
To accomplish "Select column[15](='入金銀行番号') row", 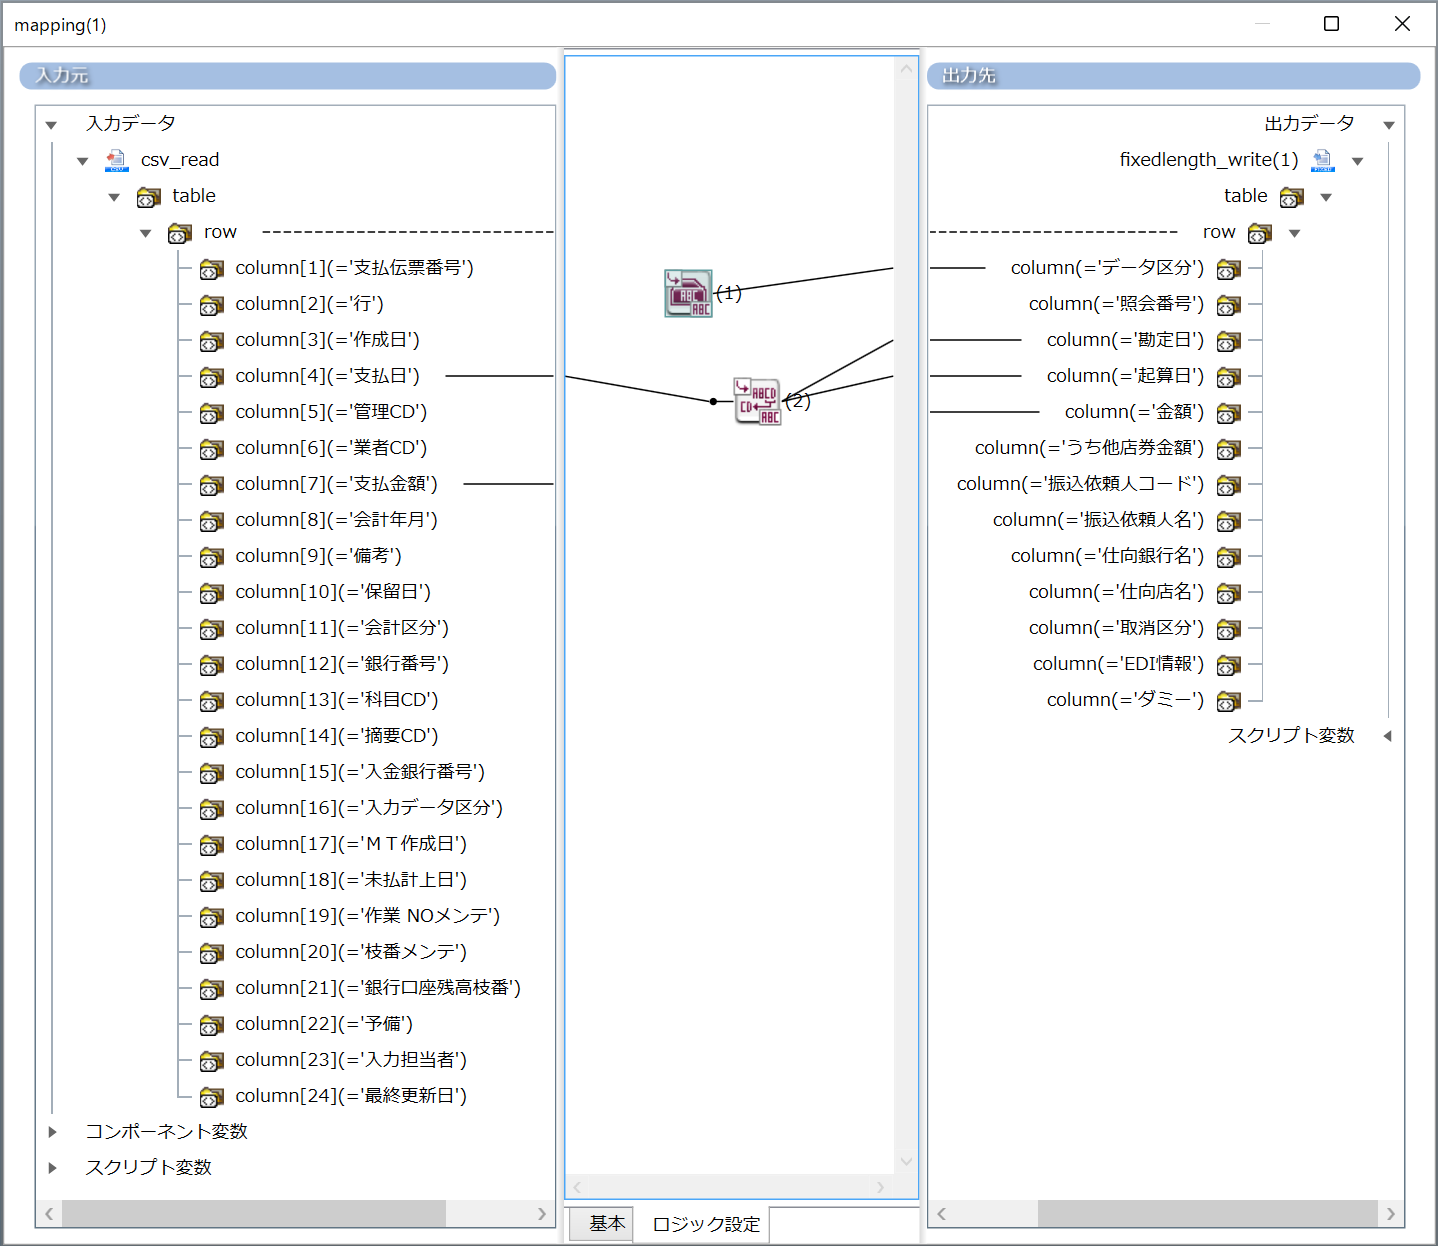I will 360,772.
